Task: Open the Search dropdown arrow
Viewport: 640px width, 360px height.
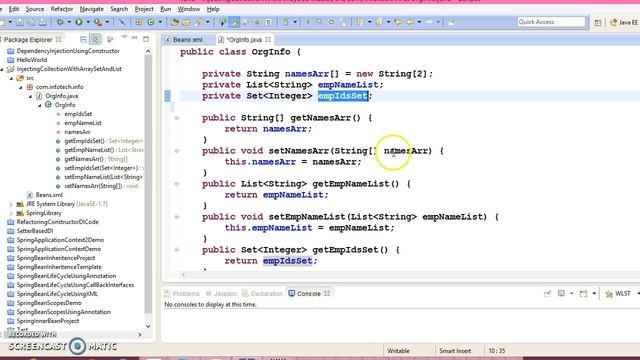Action: pos(208,22)
